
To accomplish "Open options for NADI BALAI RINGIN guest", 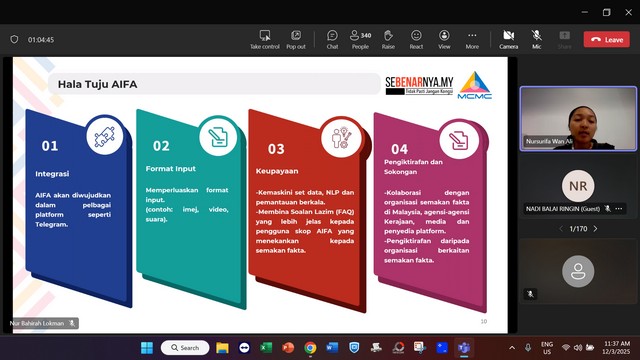I will pos(619,209).
